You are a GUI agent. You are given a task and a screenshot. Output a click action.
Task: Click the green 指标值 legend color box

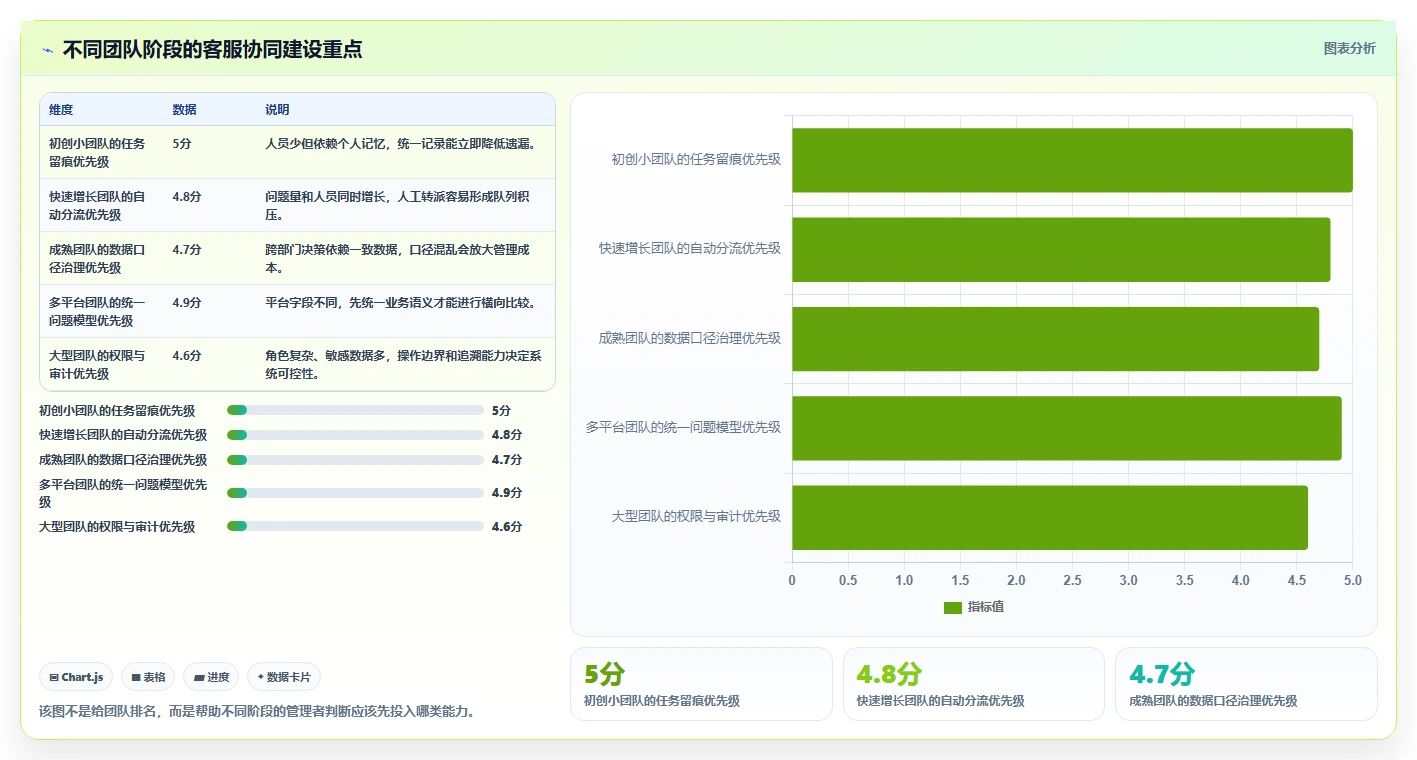[x=953, y=608]
